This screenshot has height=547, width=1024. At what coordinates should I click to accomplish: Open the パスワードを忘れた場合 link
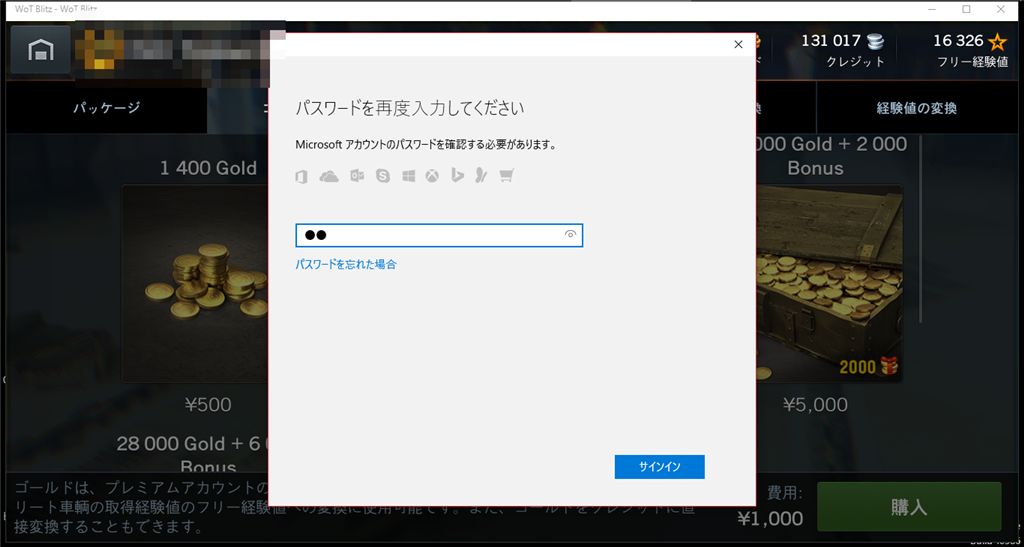[x=345, y=264]
